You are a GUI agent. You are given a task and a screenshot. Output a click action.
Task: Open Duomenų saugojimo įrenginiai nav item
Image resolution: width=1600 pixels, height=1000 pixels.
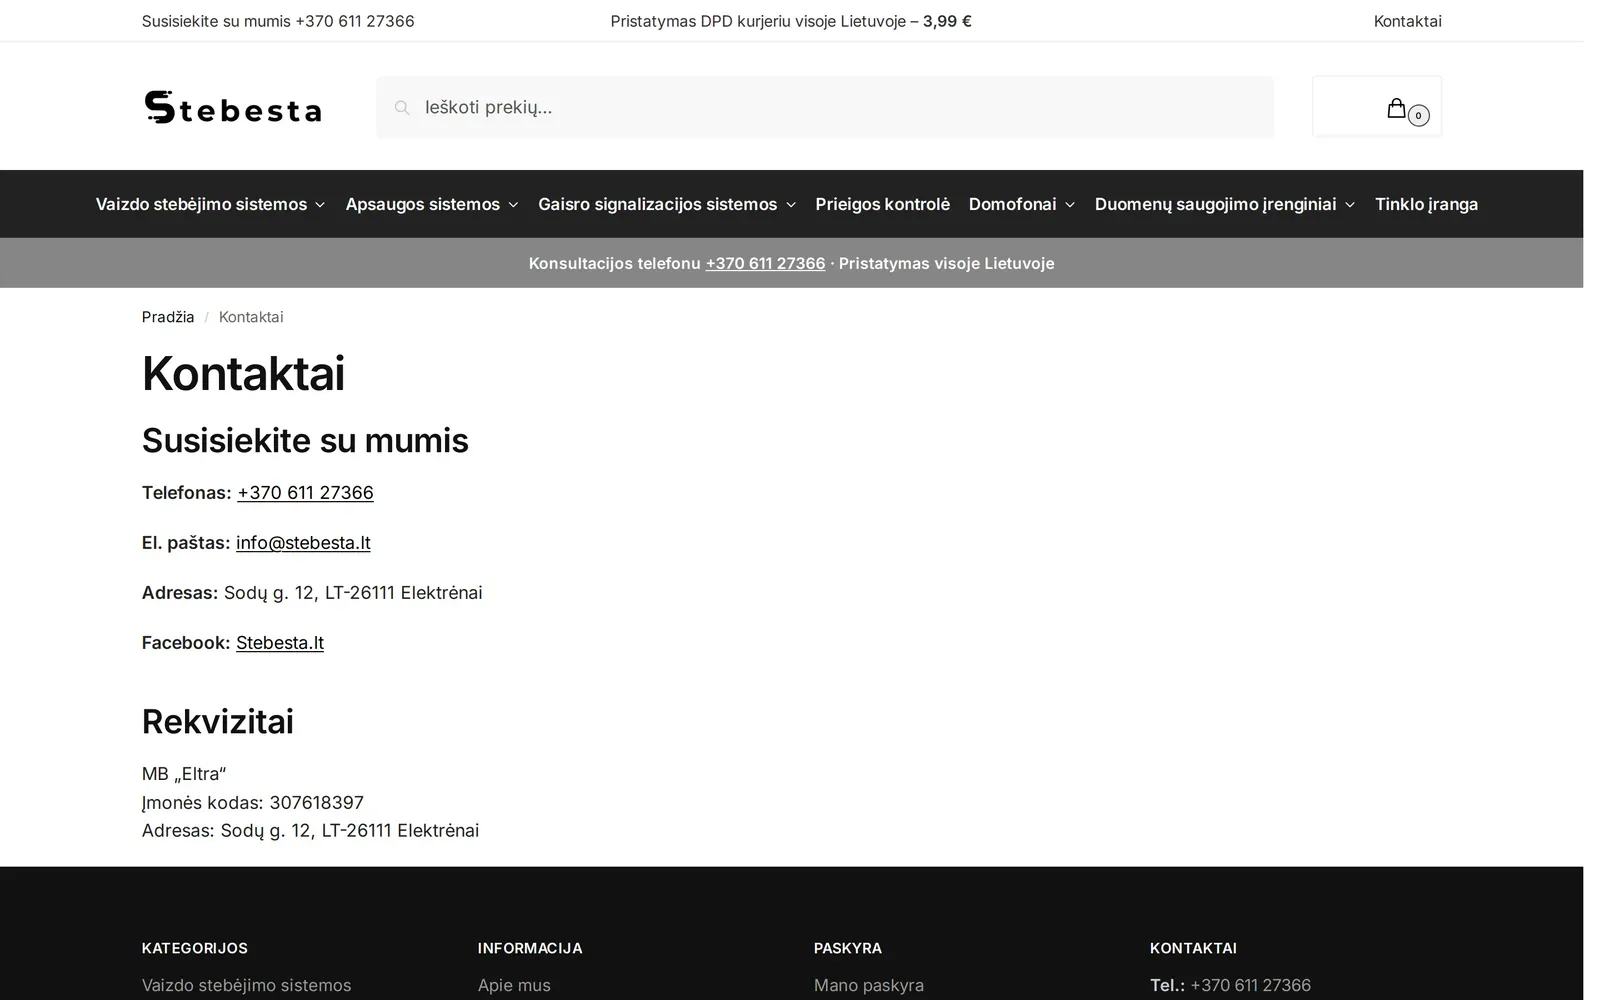(x=1215, y=204)
